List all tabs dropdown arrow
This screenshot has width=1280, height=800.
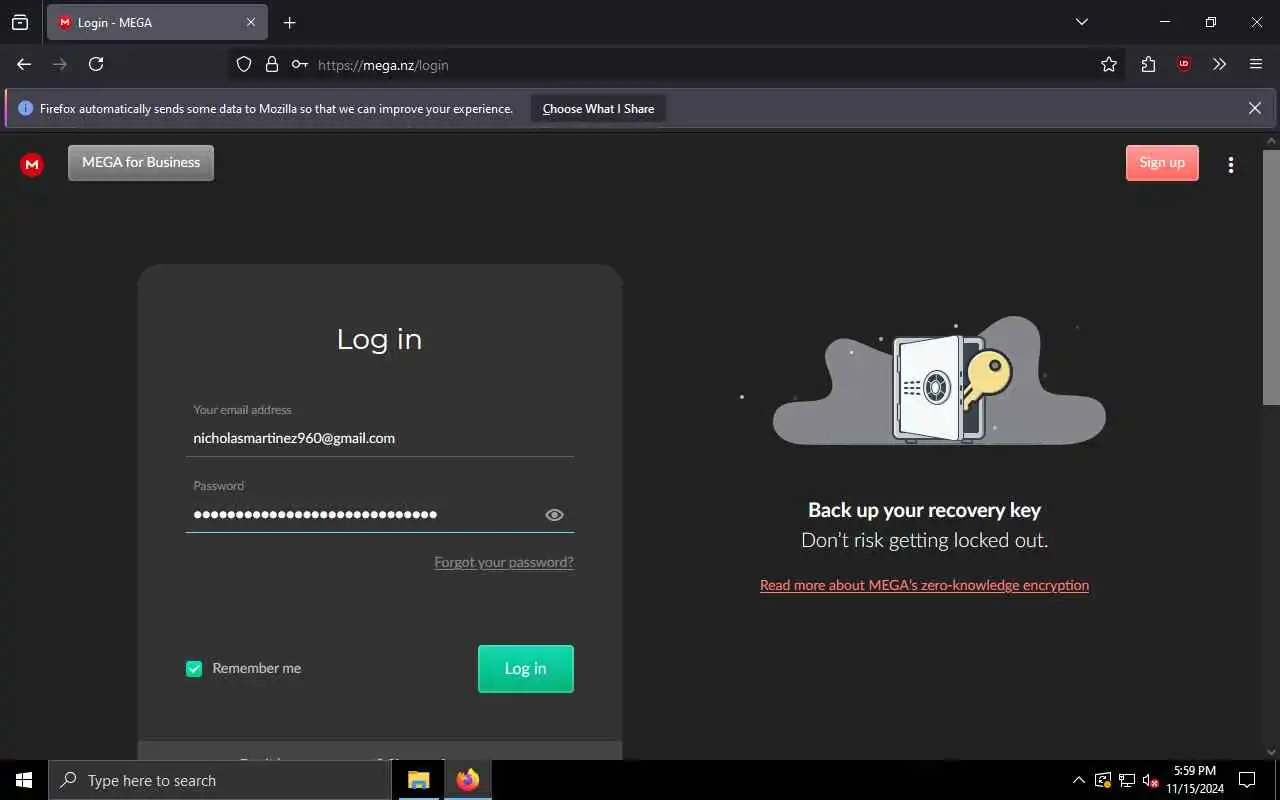click(x=1081, y=22)
